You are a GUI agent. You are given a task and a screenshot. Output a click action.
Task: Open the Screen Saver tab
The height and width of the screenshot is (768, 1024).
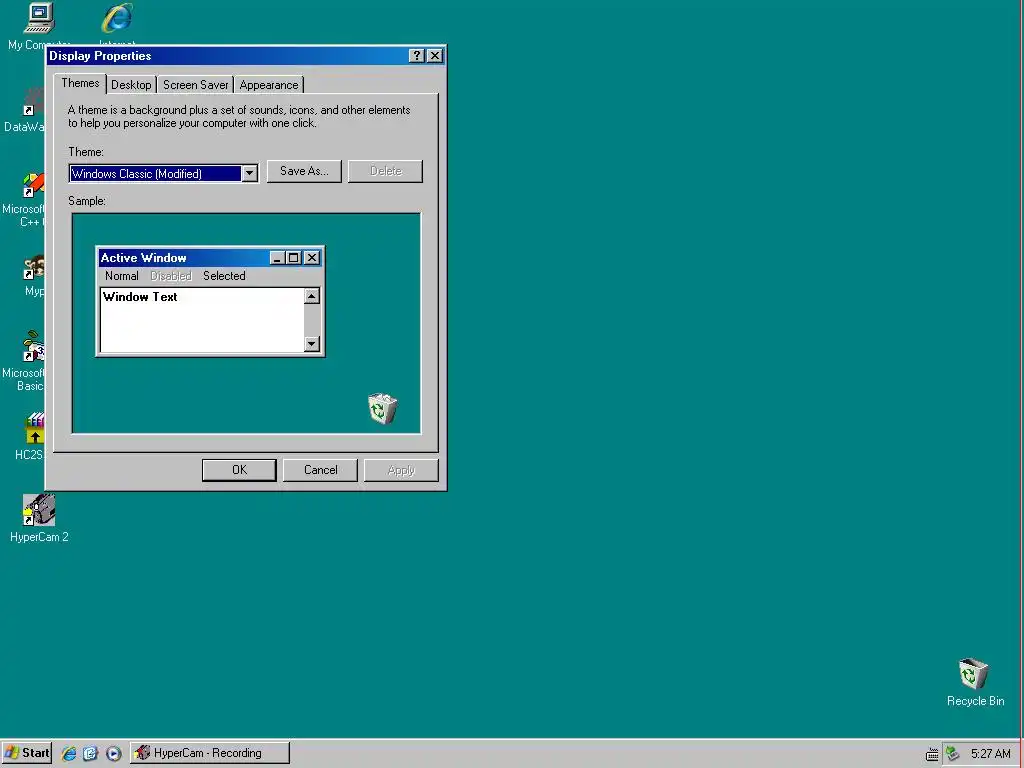pos(195,85)
